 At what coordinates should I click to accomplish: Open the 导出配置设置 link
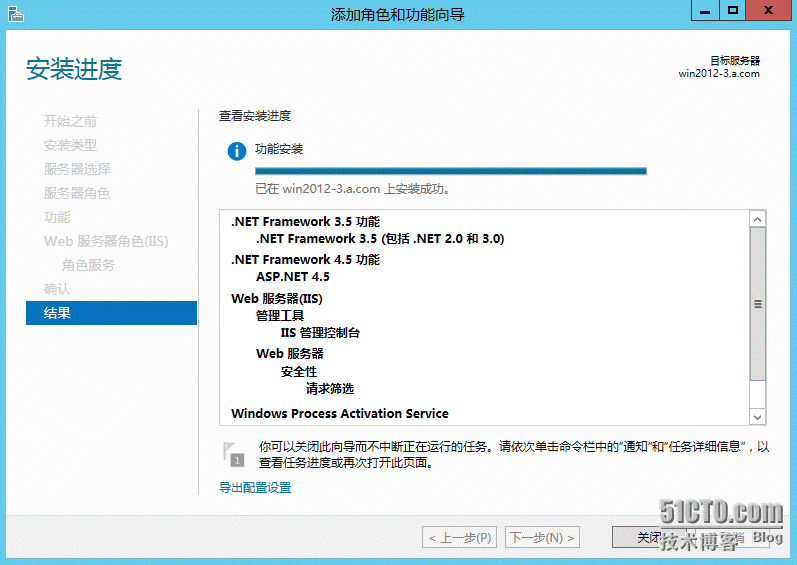[x=255, y=488]
